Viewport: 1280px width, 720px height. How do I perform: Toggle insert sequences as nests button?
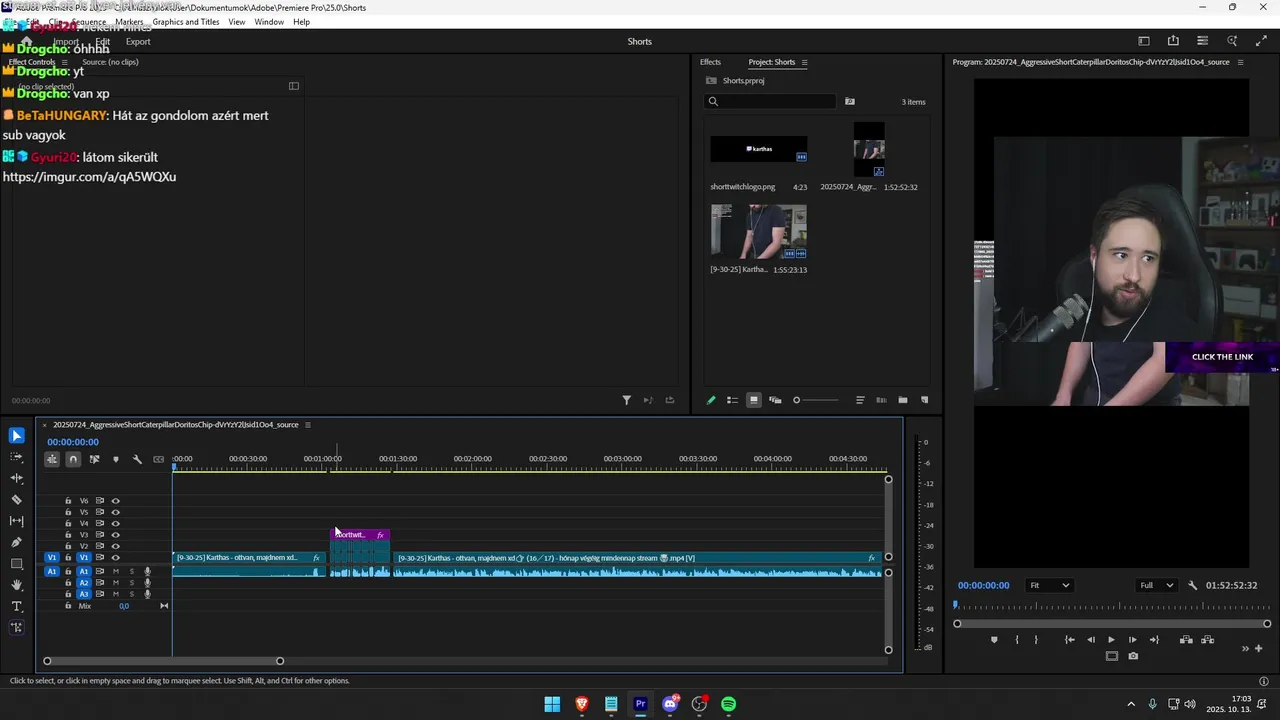52,459
